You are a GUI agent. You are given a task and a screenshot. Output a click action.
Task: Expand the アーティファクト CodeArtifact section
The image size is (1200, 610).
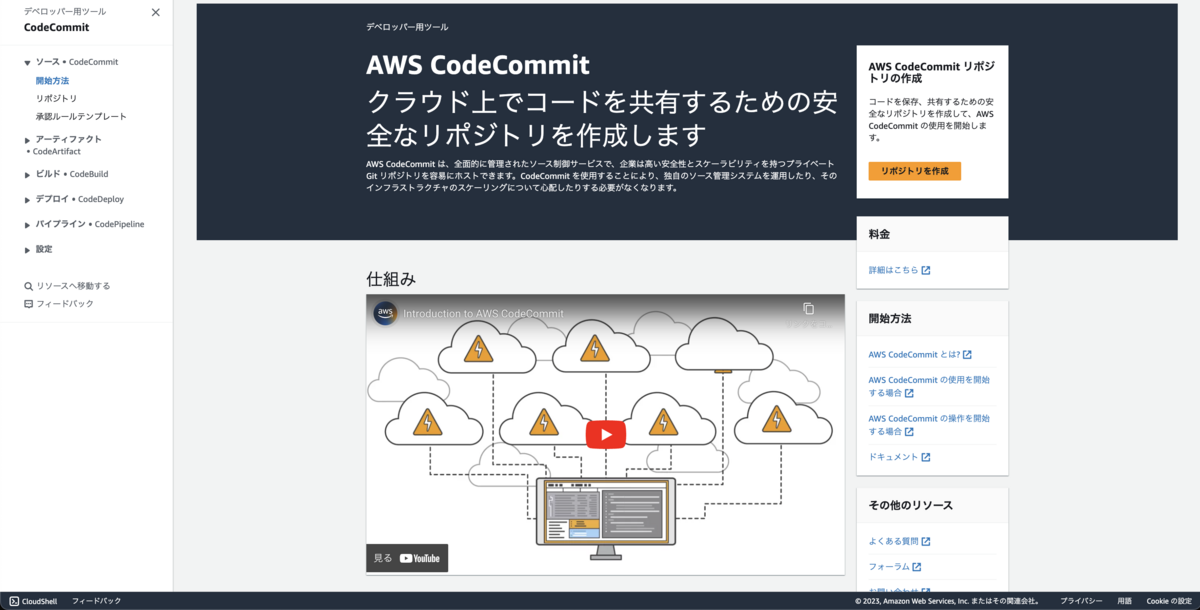tap(28, 139)
